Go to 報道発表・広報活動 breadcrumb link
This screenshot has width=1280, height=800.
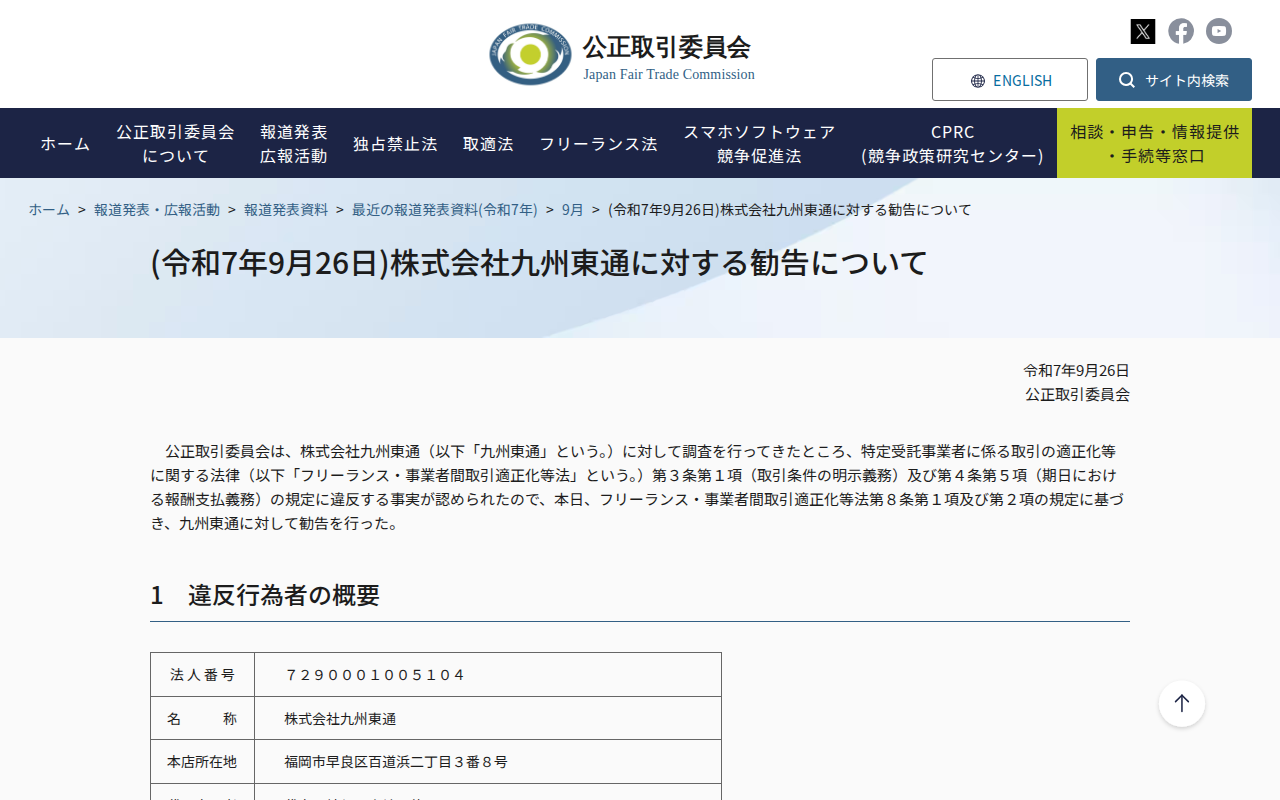157,210
